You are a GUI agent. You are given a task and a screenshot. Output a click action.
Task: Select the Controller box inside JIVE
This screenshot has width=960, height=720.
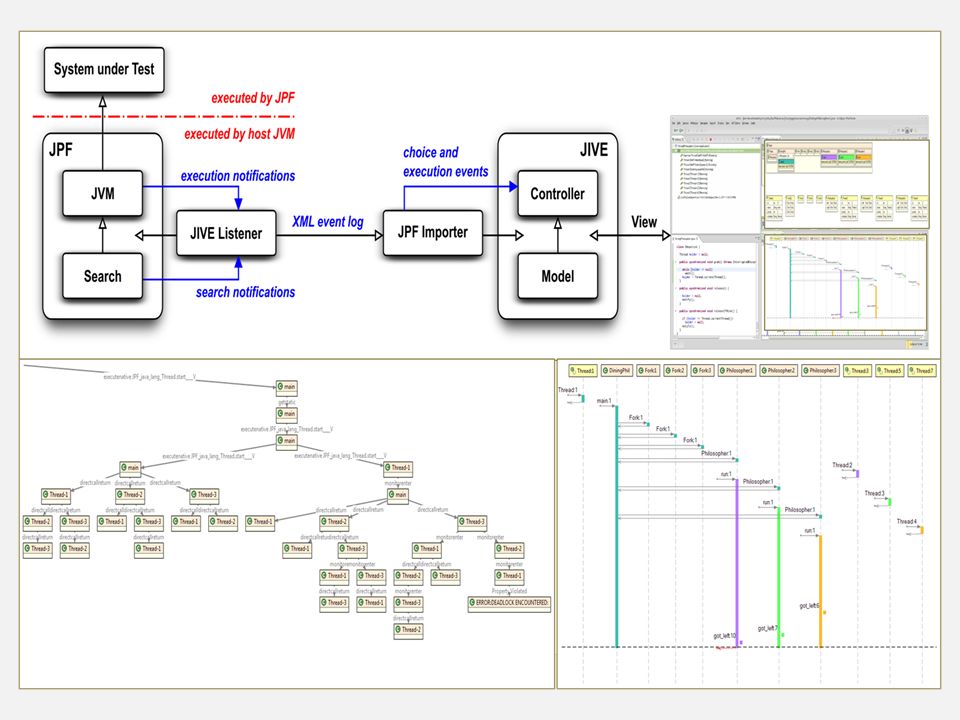click(557, 193)
